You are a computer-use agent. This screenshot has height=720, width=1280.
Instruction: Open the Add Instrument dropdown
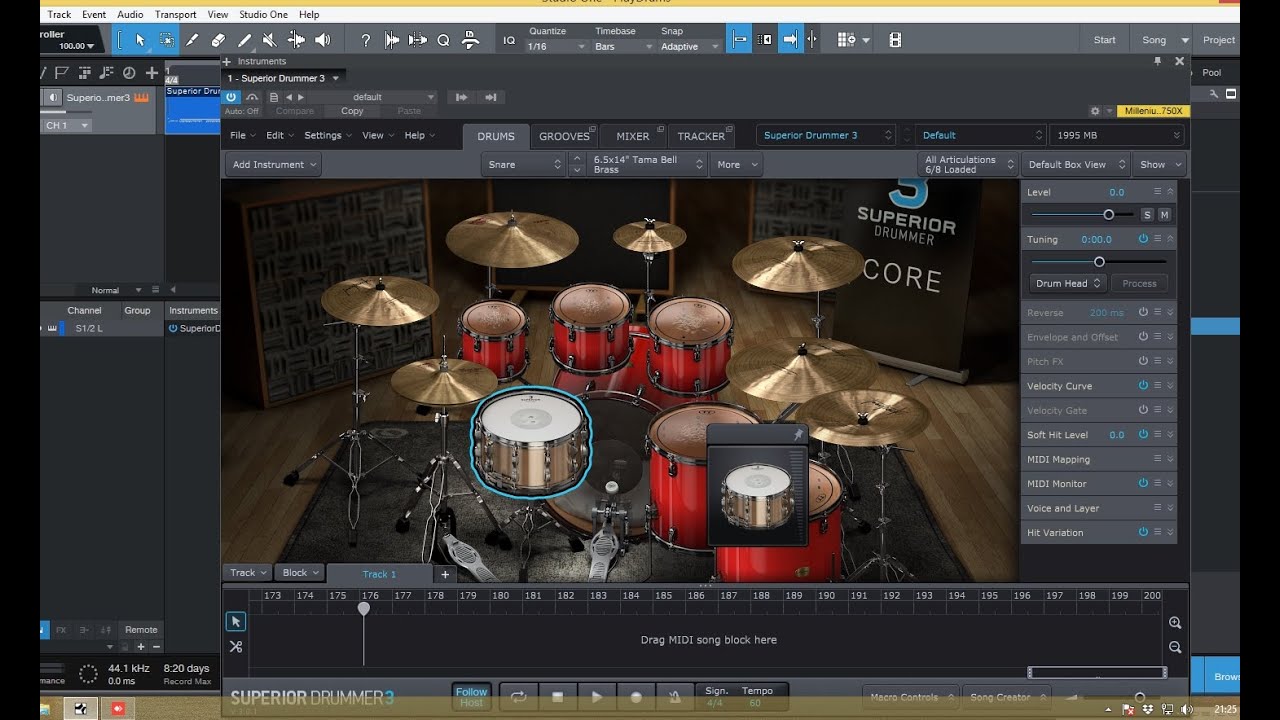tap(274, 165)
